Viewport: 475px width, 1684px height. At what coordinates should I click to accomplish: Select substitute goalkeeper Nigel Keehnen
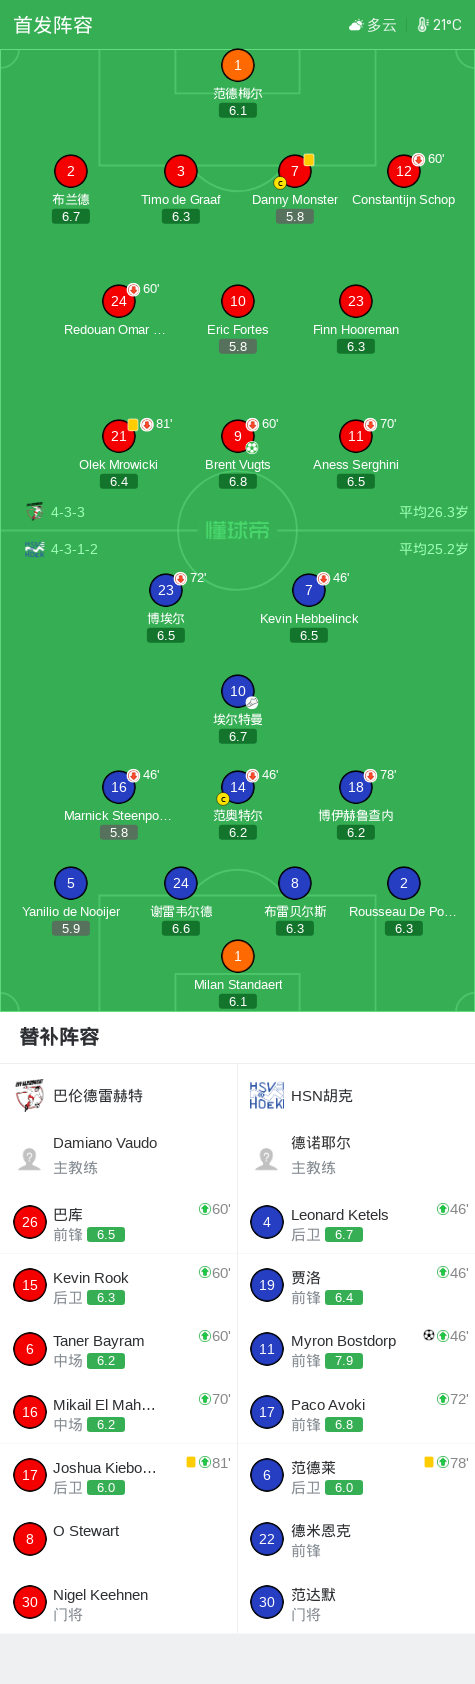pos(118,1602)
